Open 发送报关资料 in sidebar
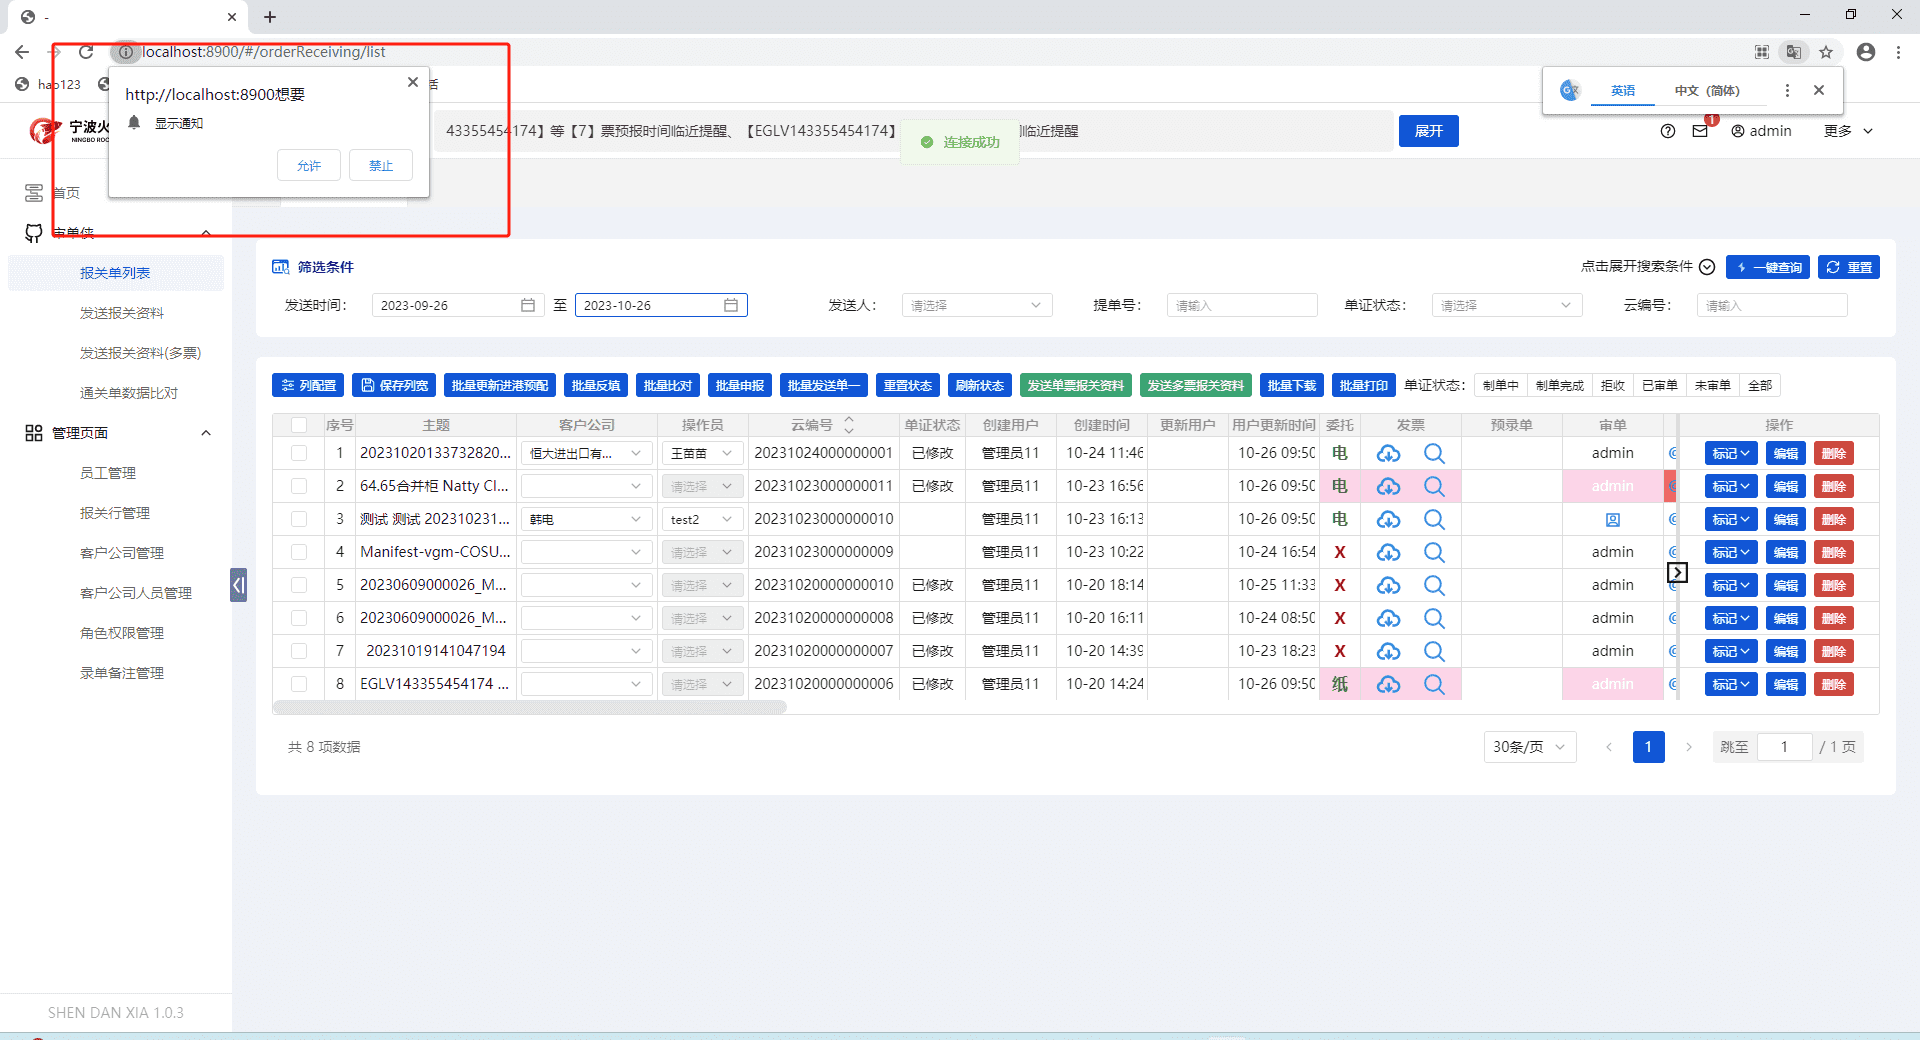The width and height of the screenshot is (1920, 1040). tap(122, 313)
